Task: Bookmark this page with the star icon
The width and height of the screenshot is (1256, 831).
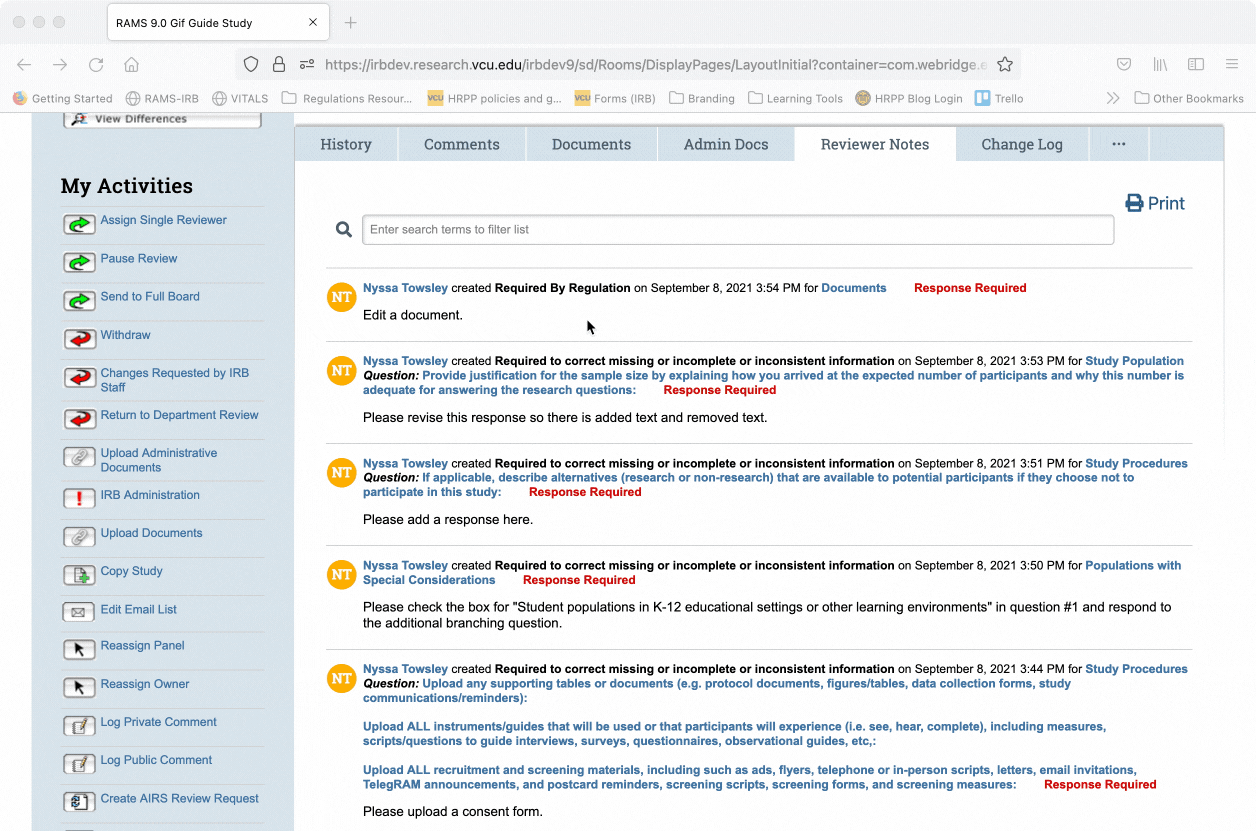Action: point(1005,64)
